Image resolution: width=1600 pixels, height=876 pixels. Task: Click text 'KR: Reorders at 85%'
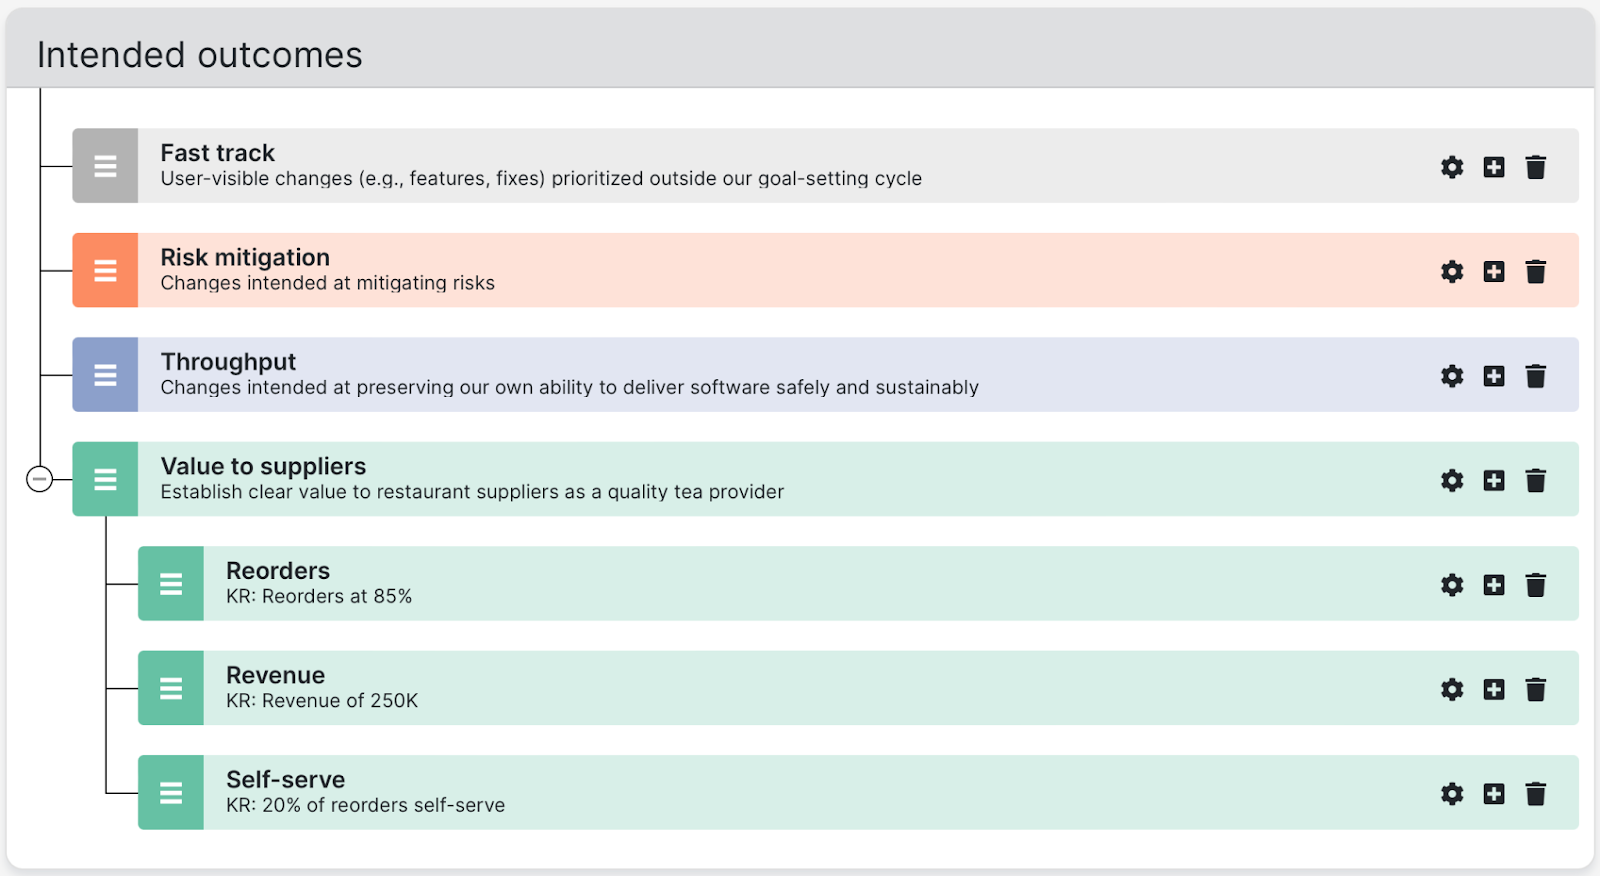tap(319, 597)
